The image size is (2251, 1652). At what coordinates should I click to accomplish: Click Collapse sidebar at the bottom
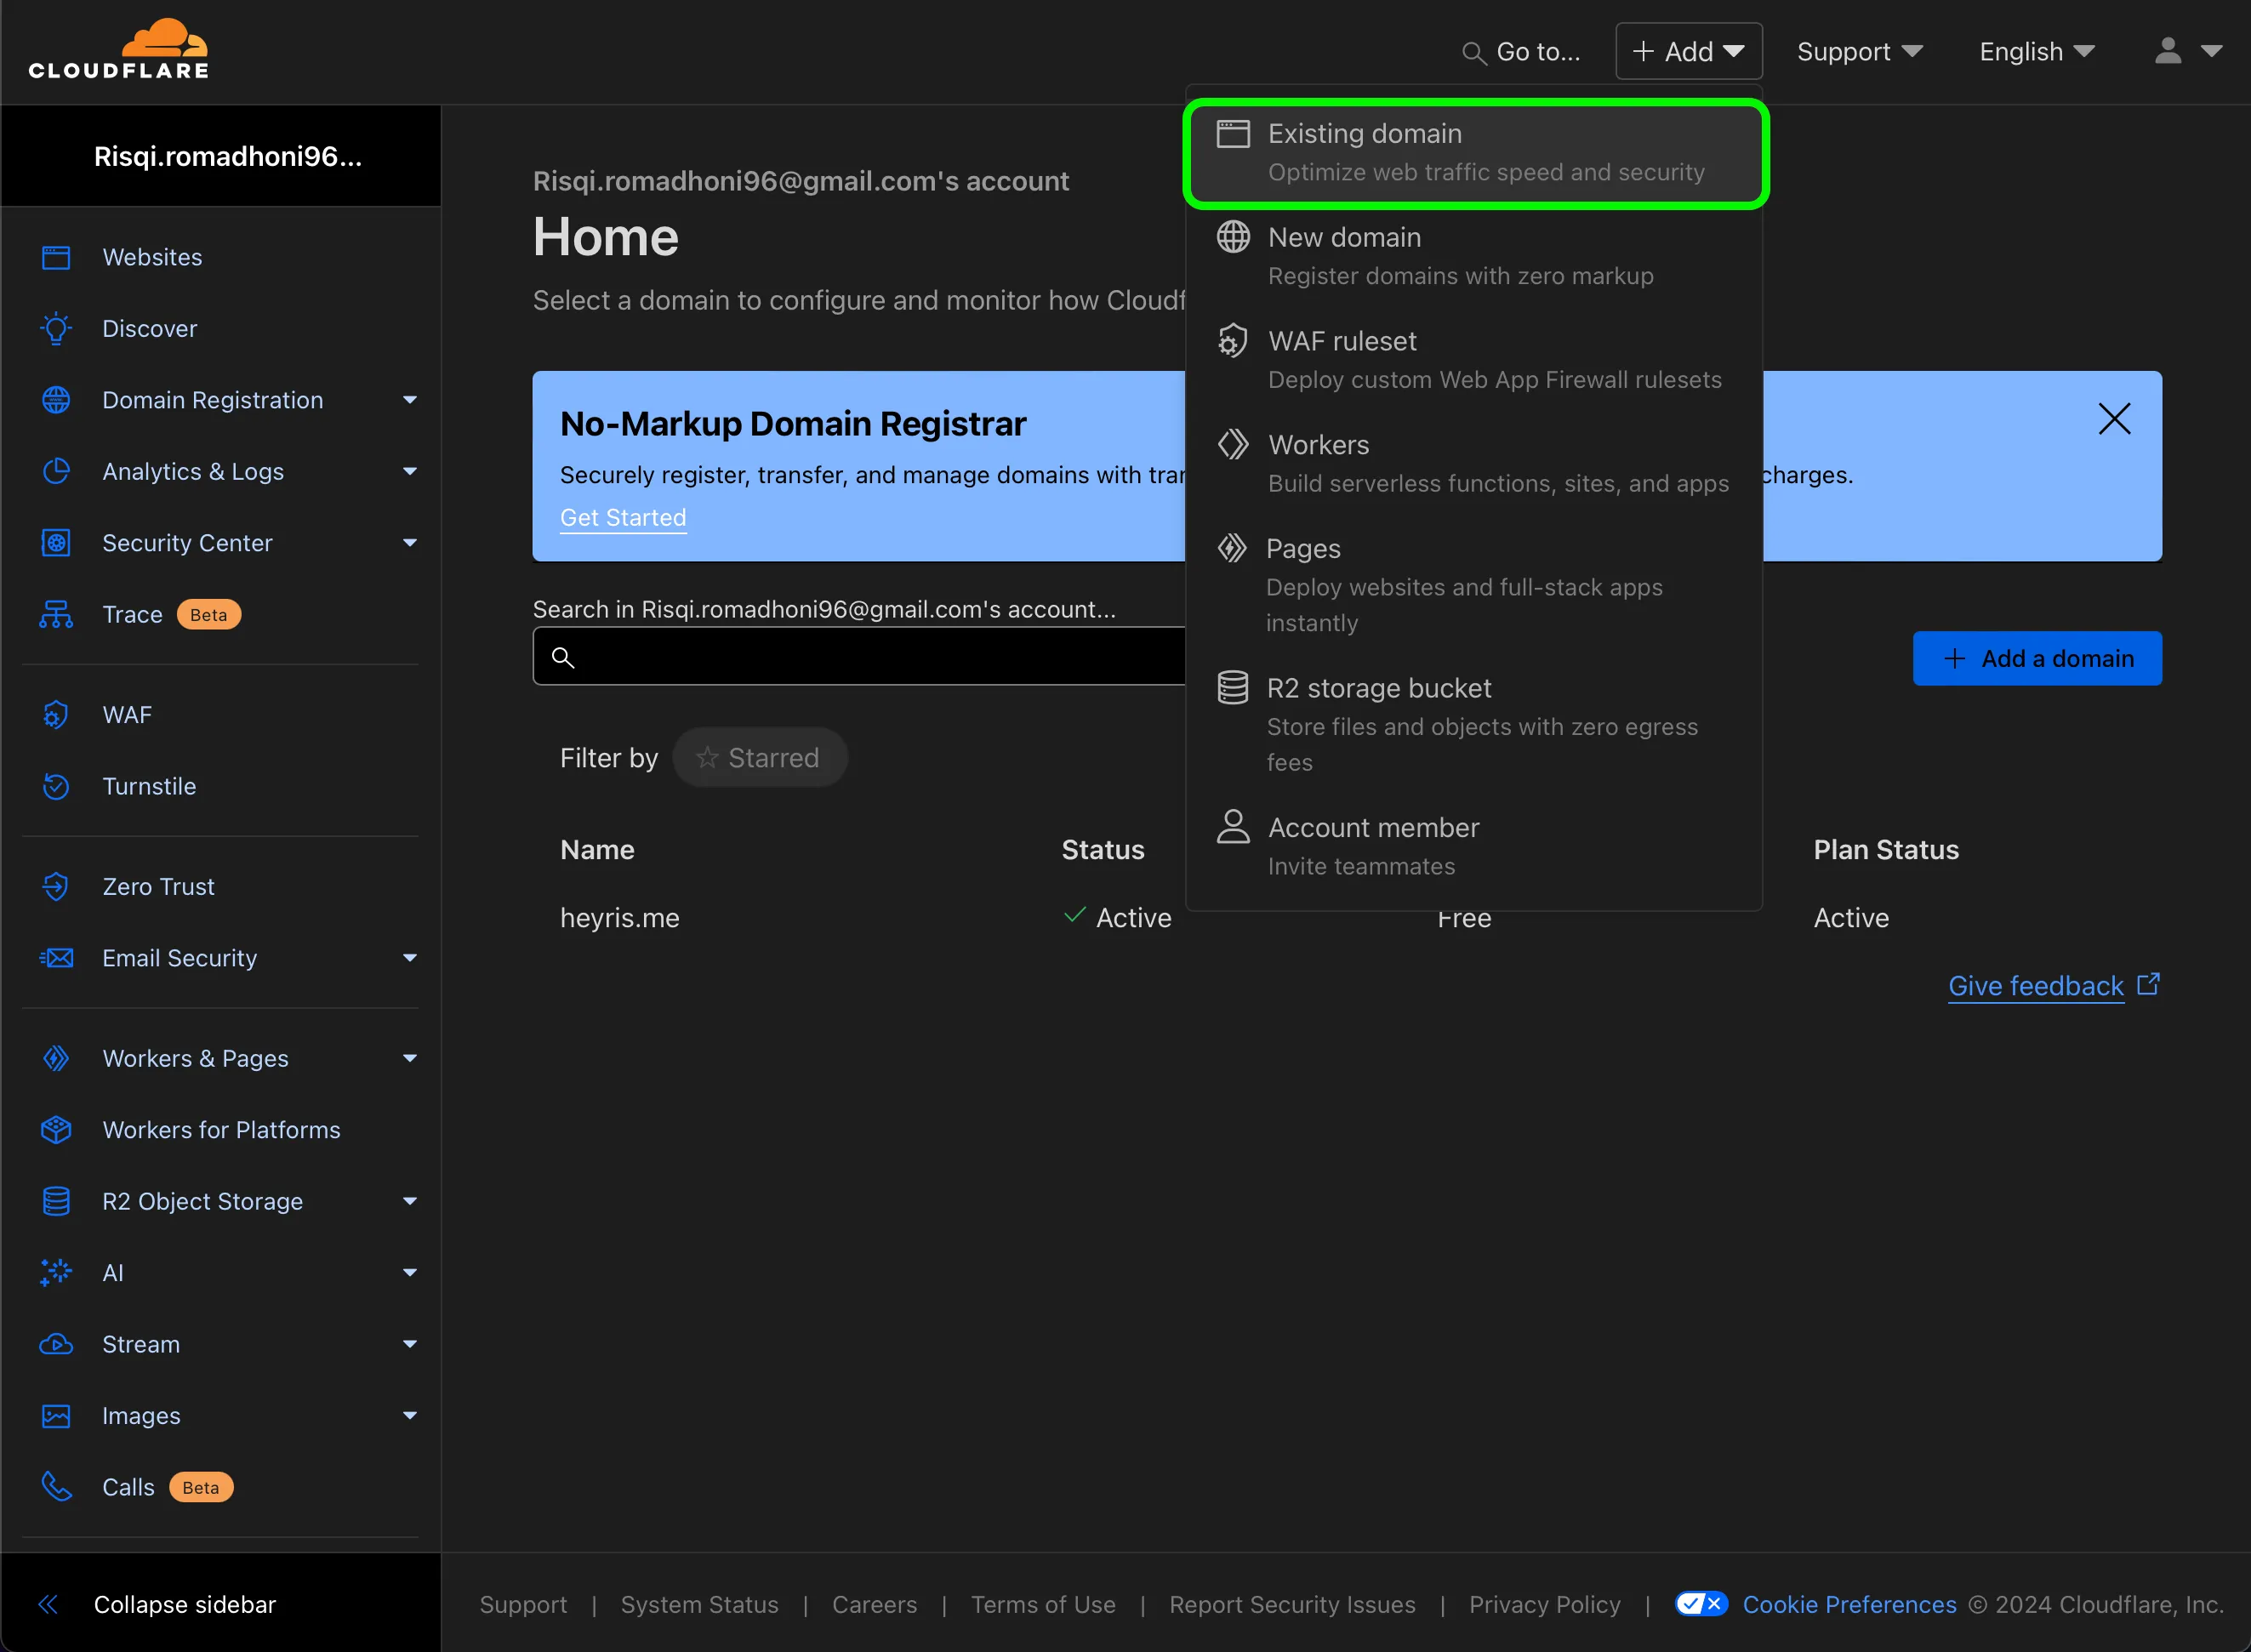(184, 1604)
